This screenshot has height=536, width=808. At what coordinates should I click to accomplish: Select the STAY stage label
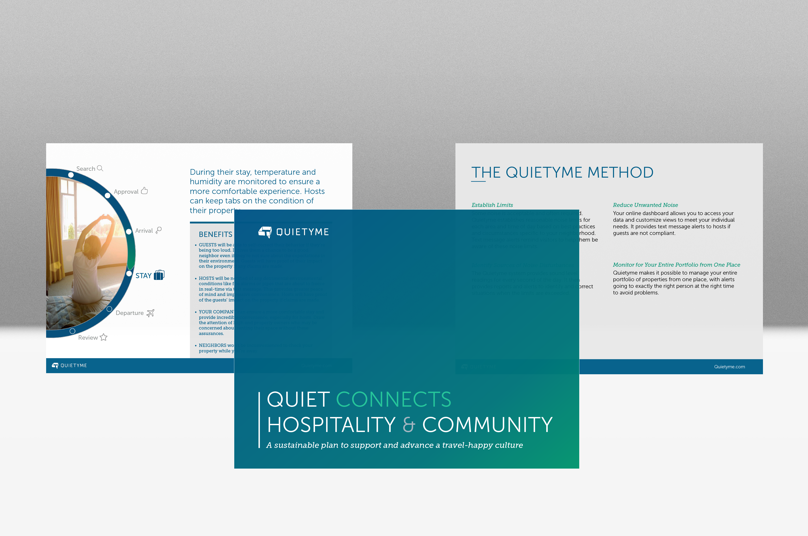[x=143, y=276]
